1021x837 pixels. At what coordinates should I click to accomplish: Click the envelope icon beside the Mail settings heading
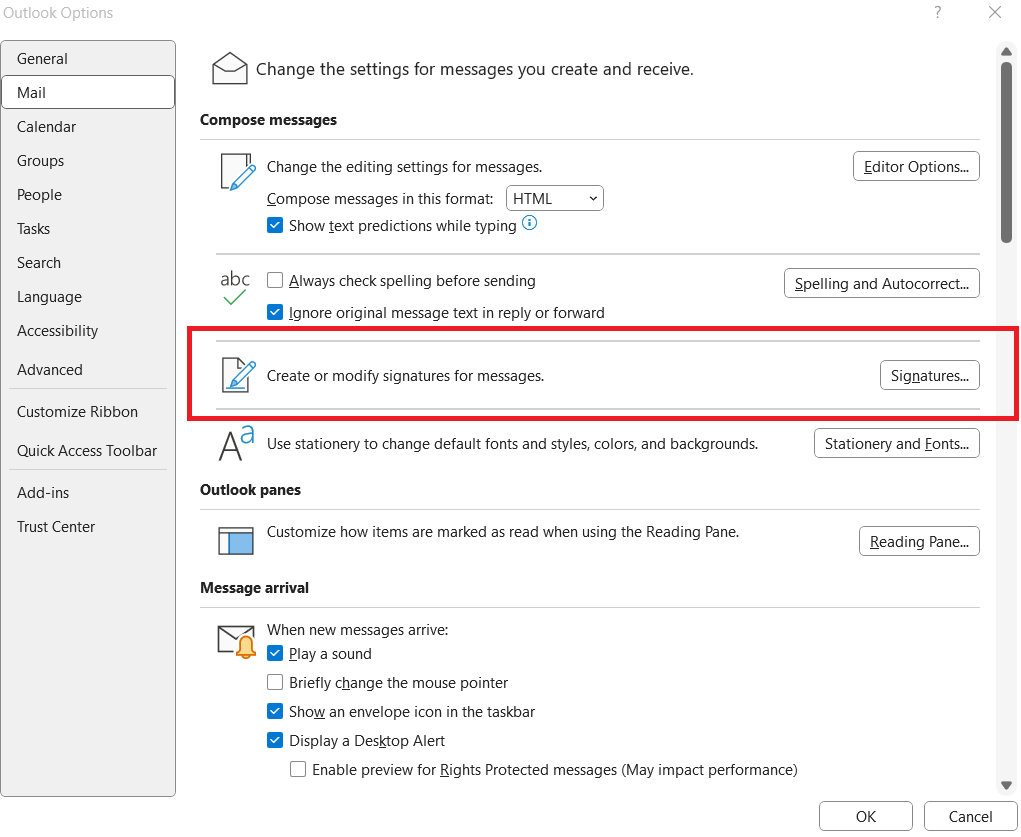[229, 68]
